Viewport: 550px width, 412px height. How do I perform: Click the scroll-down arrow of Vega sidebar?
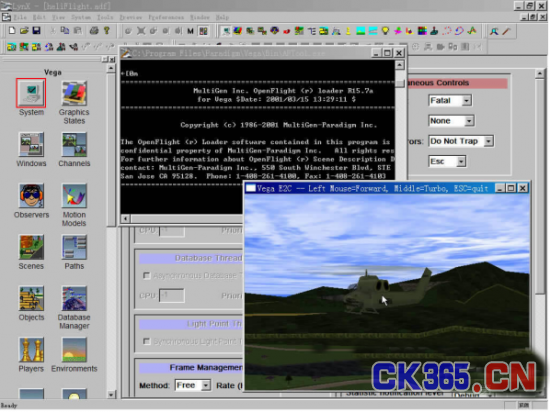111,394
